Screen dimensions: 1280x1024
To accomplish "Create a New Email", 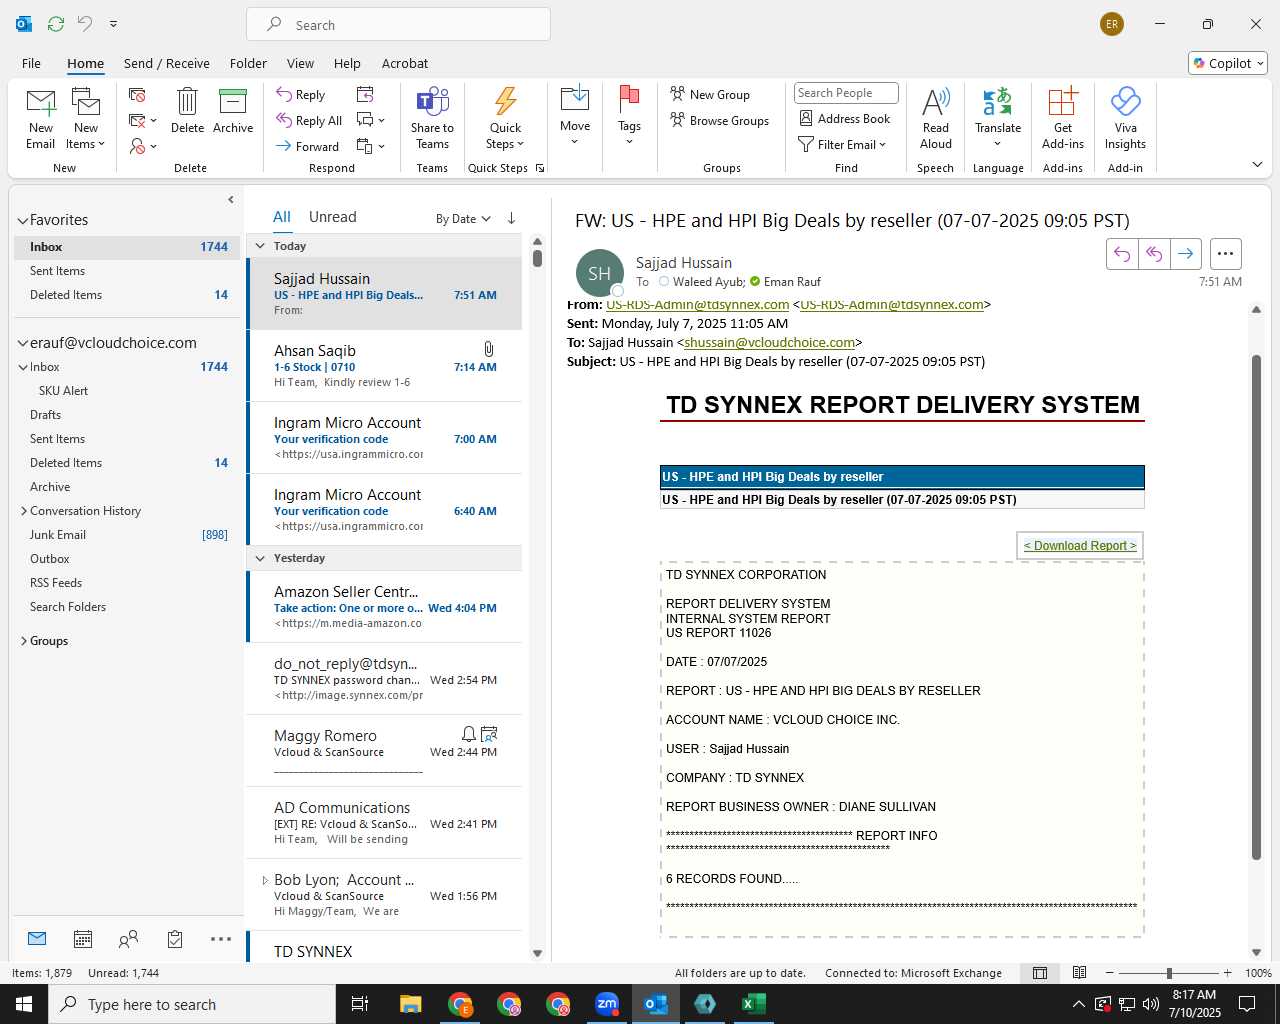I will pos(41,119).
